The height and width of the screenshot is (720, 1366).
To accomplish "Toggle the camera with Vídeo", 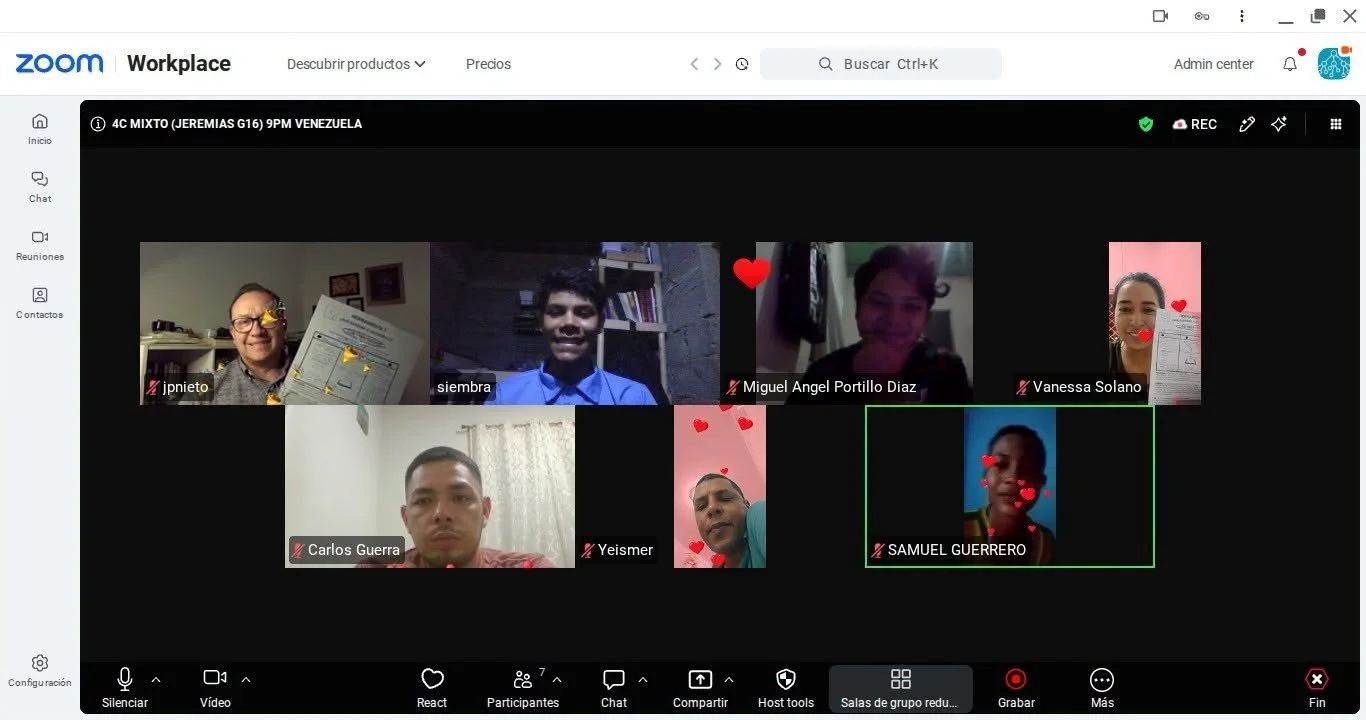I will coord(215,688).
